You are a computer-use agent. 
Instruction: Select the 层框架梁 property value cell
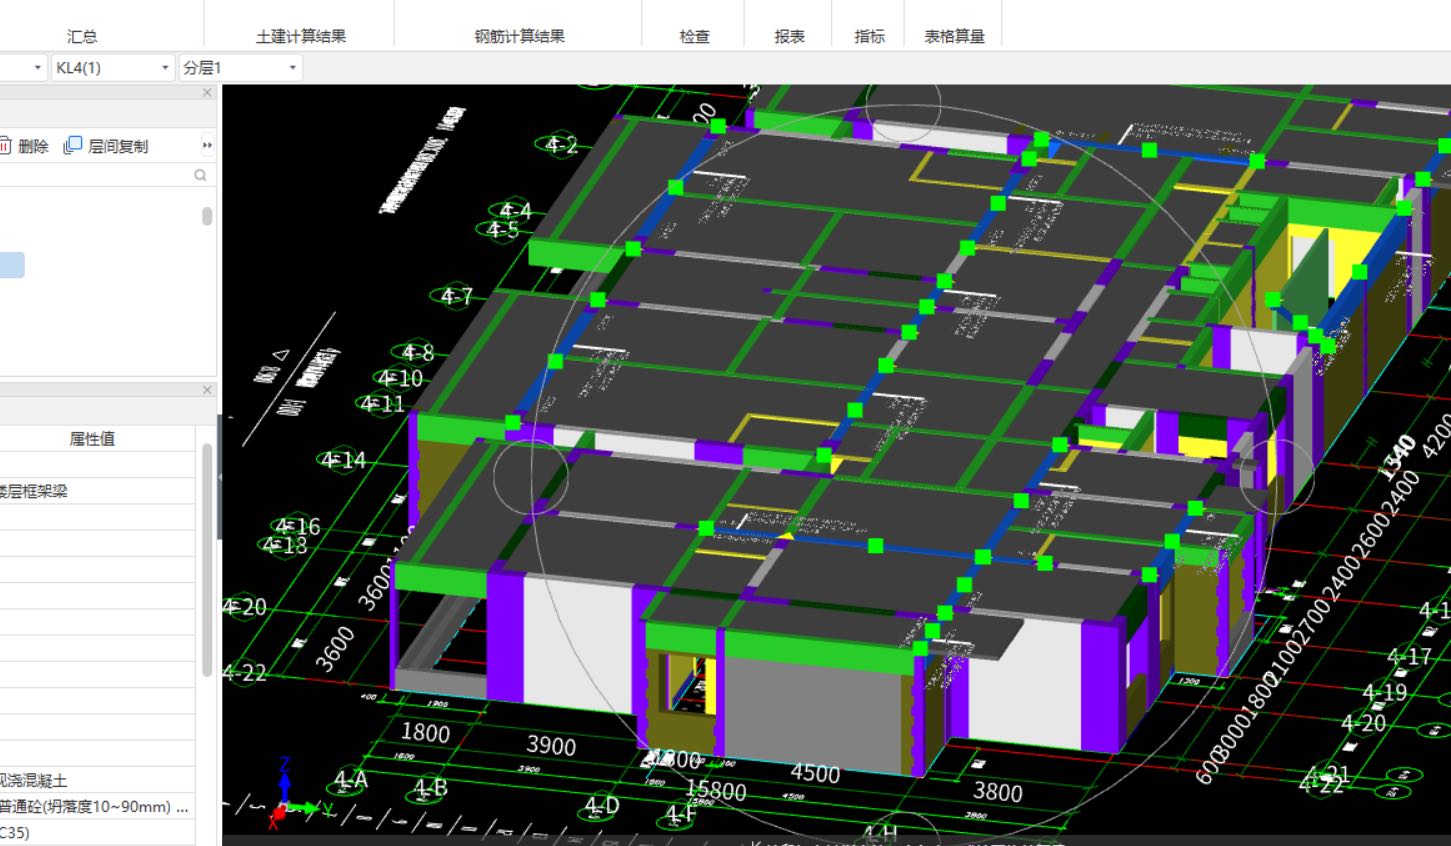97,491
